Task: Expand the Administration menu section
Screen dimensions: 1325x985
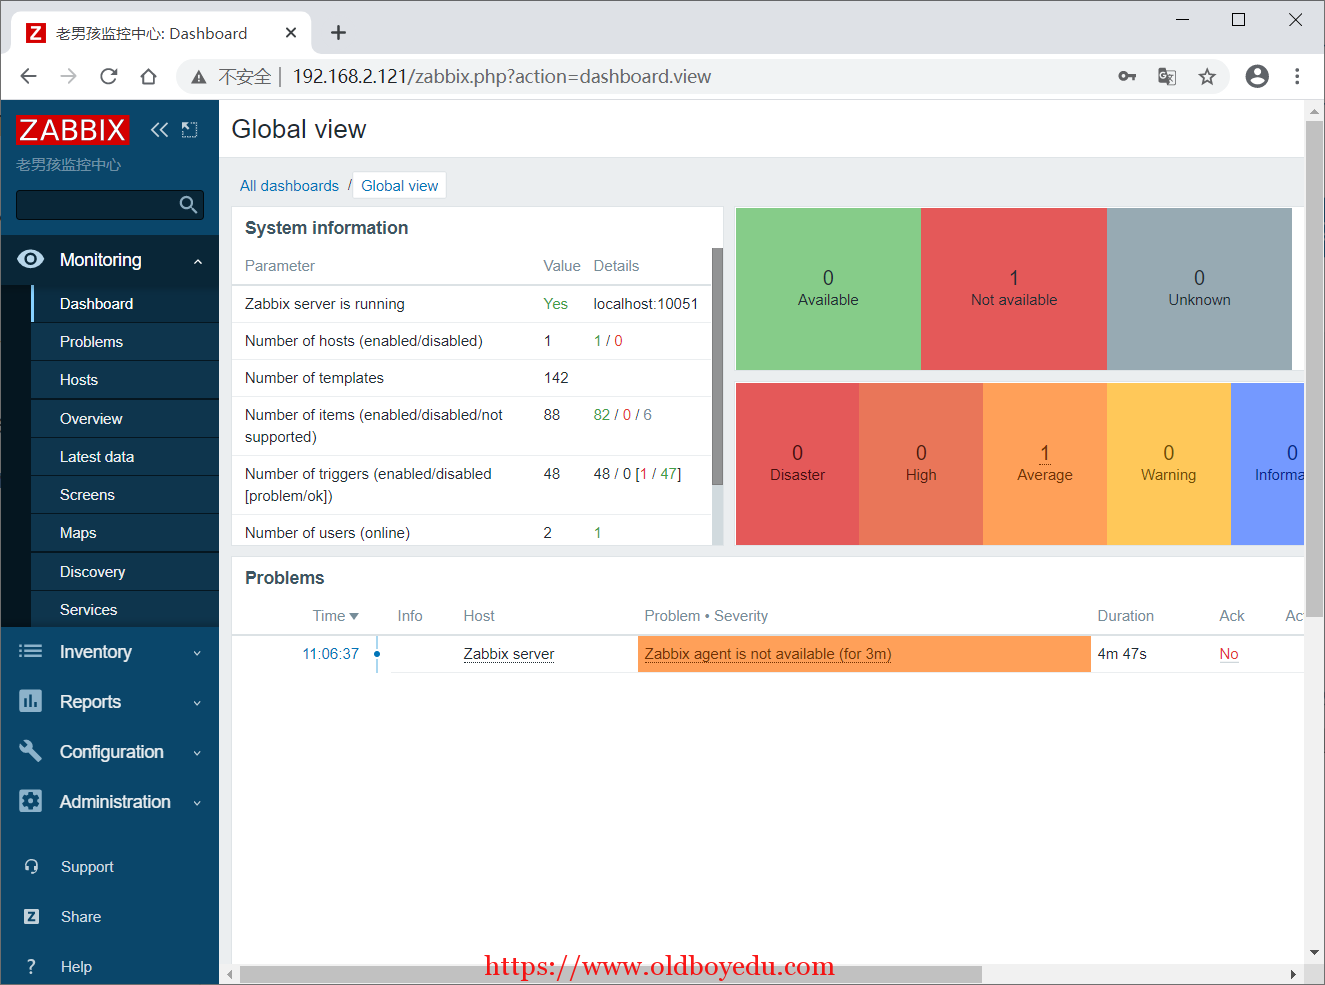Action: pos(197,803)
